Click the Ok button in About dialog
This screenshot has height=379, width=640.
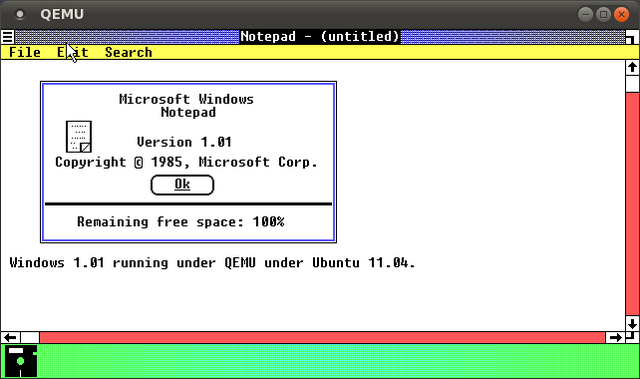click(x=182, y=185)
